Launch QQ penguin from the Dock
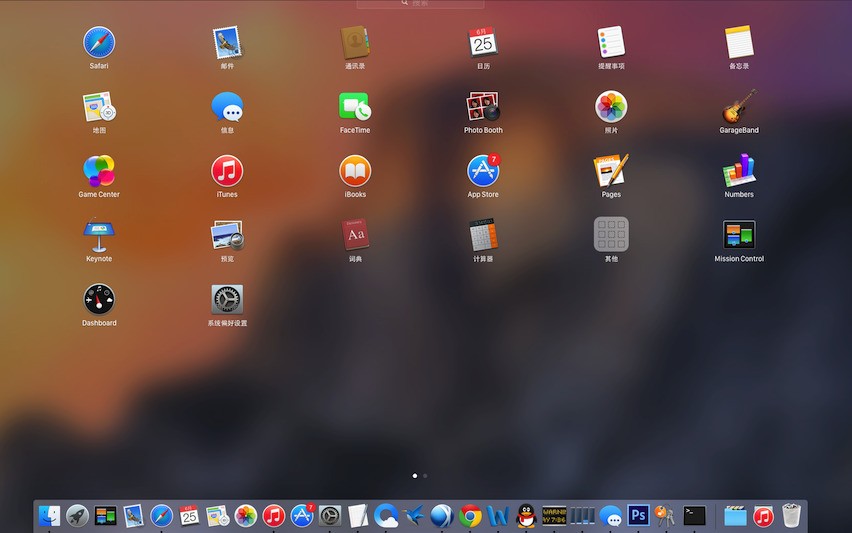Image resolution: width=852 pixels, height=533 pixels. tap(526, 516)
